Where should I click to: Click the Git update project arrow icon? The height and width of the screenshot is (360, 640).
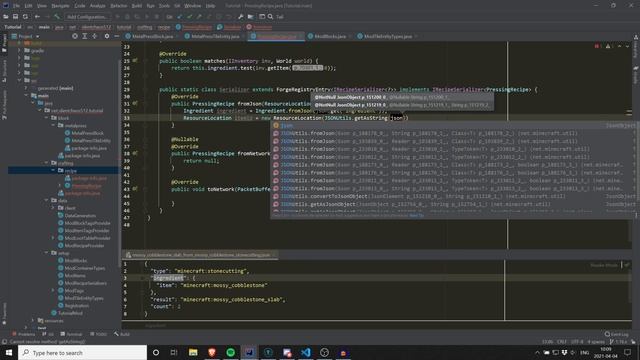[x=180, y=17]
